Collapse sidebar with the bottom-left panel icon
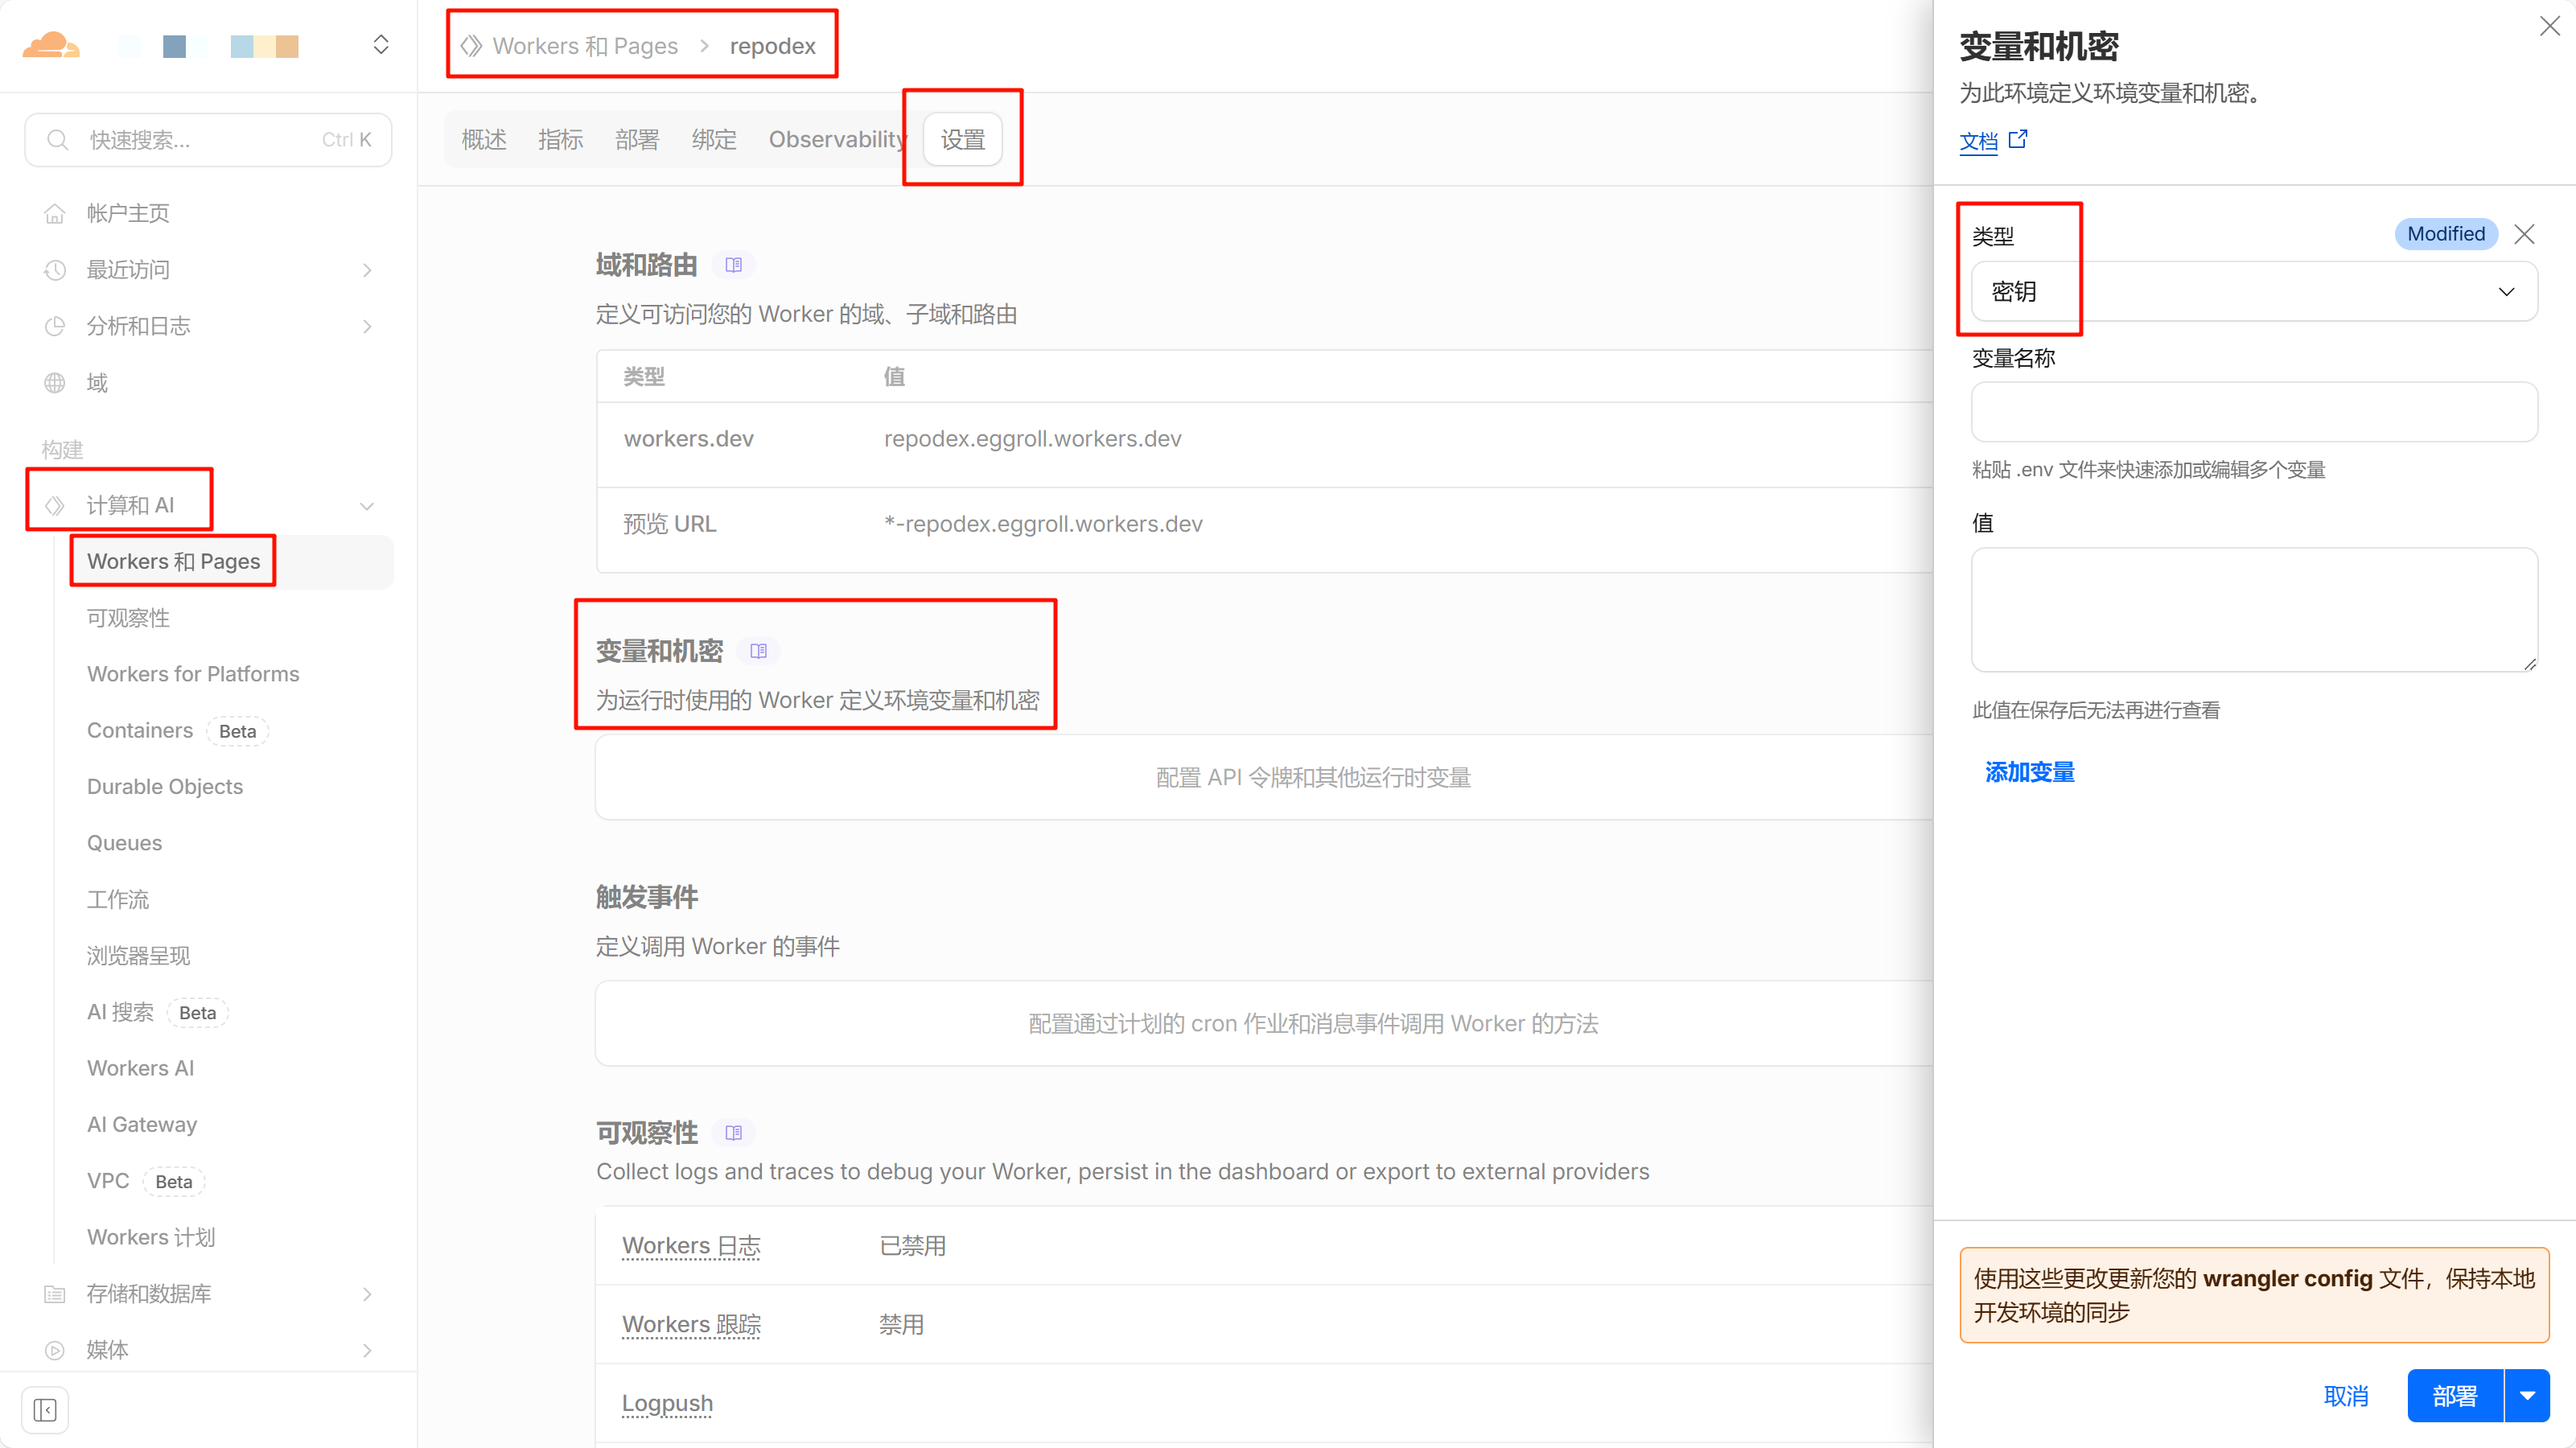Viewport: 2576px width, 1448px height. pos(44,1409)
